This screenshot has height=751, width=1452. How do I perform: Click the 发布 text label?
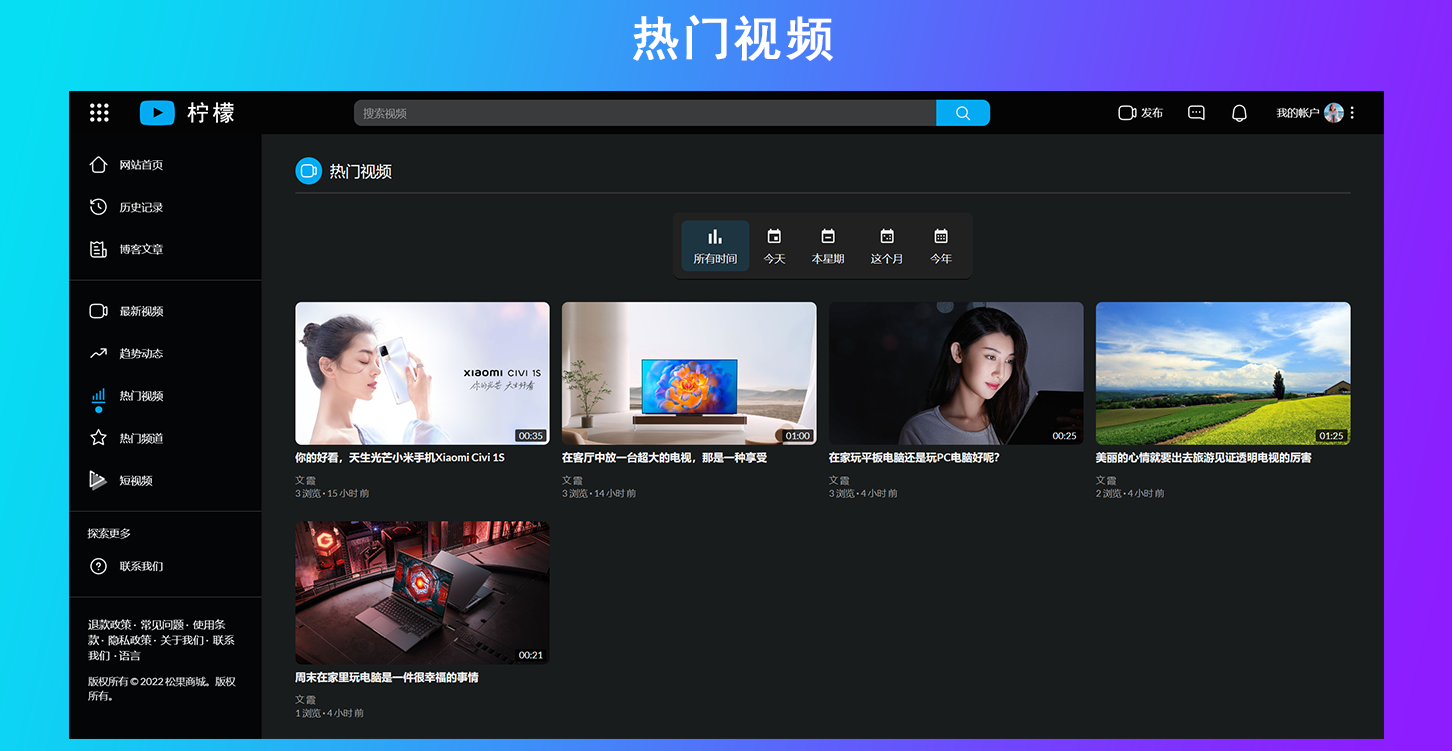coord(1152,113)
